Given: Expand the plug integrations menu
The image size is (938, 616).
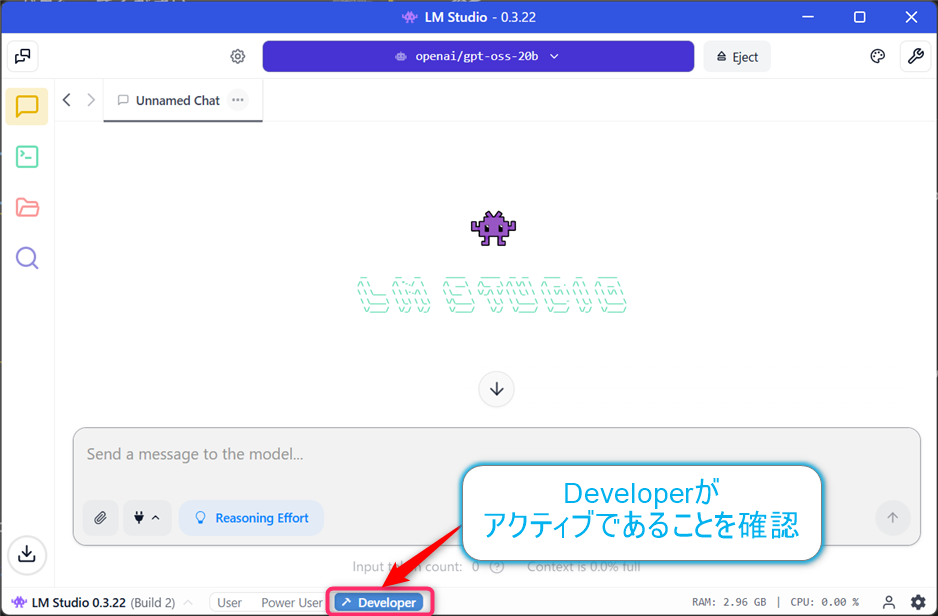Looking at the screenshot, I should (147, 518).
